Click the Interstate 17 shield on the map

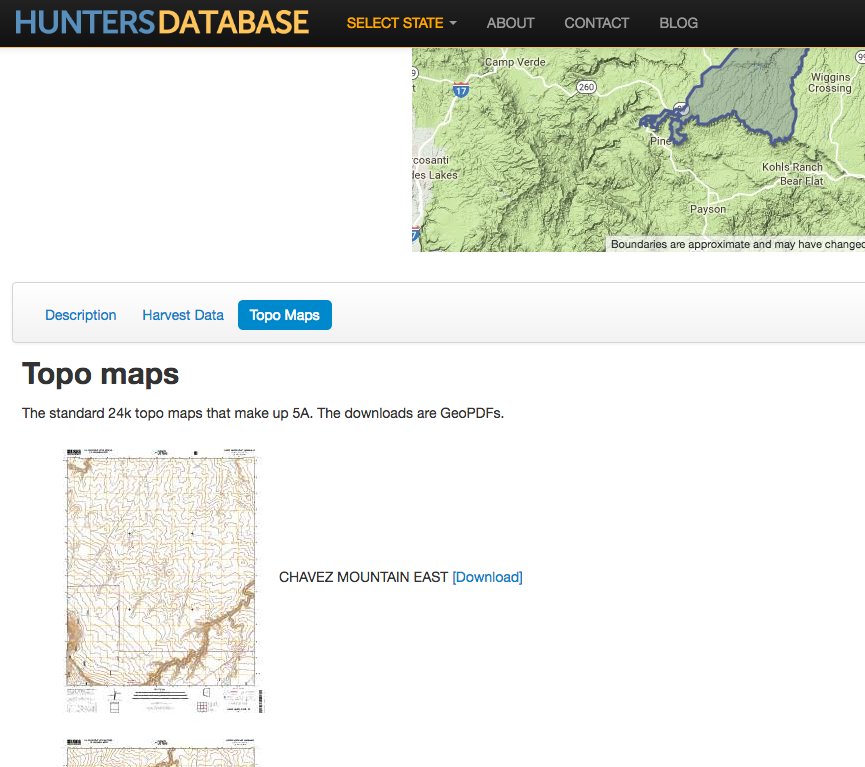click(463, 87)
